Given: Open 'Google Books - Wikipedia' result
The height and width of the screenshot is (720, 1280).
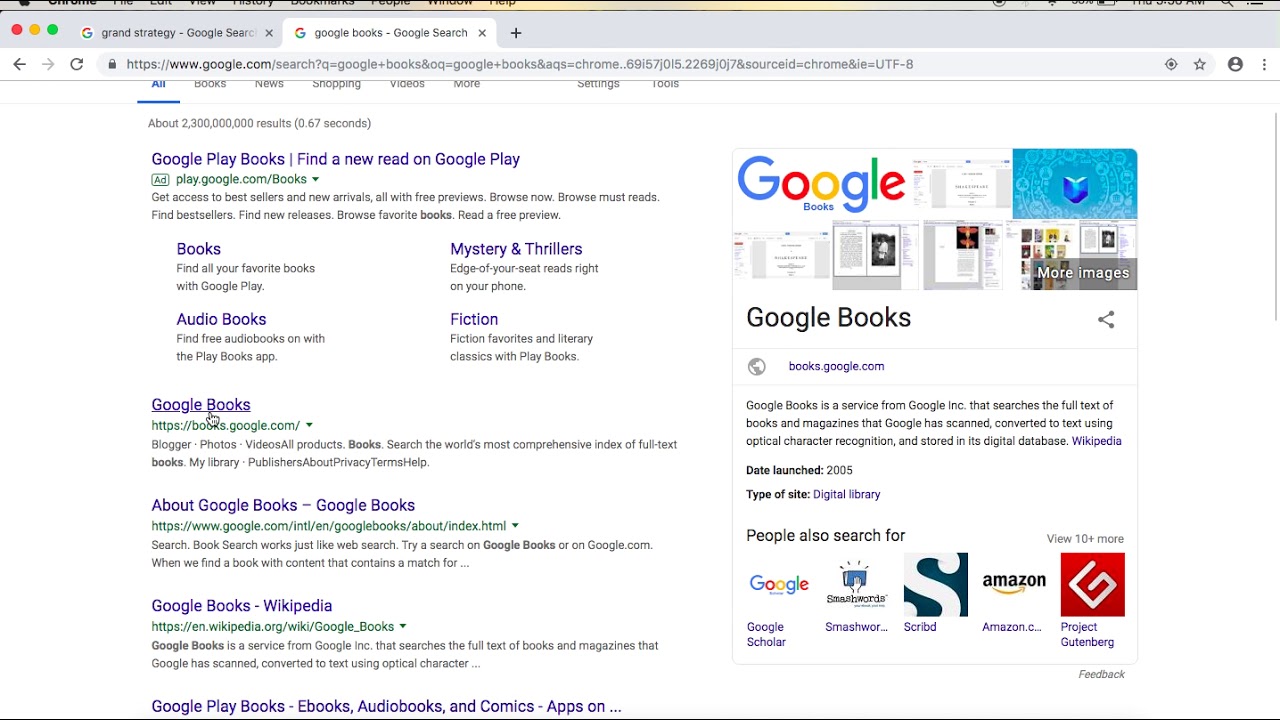Looking at the screenshot, I should click(x=242, y=606).
